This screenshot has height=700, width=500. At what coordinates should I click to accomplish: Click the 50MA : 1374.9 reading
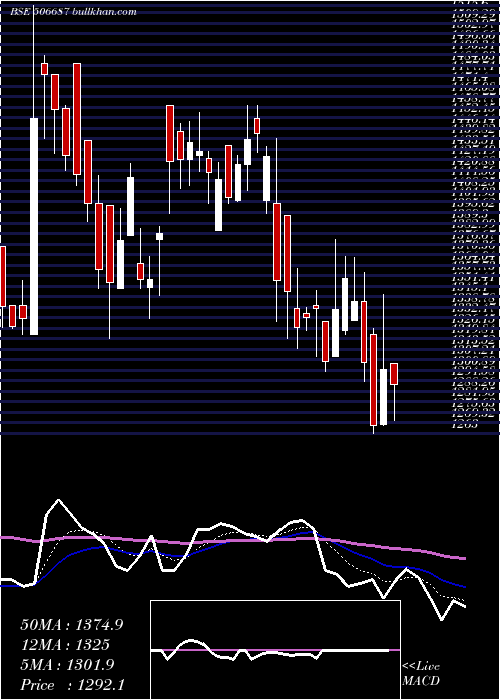(x=72, y=625)
